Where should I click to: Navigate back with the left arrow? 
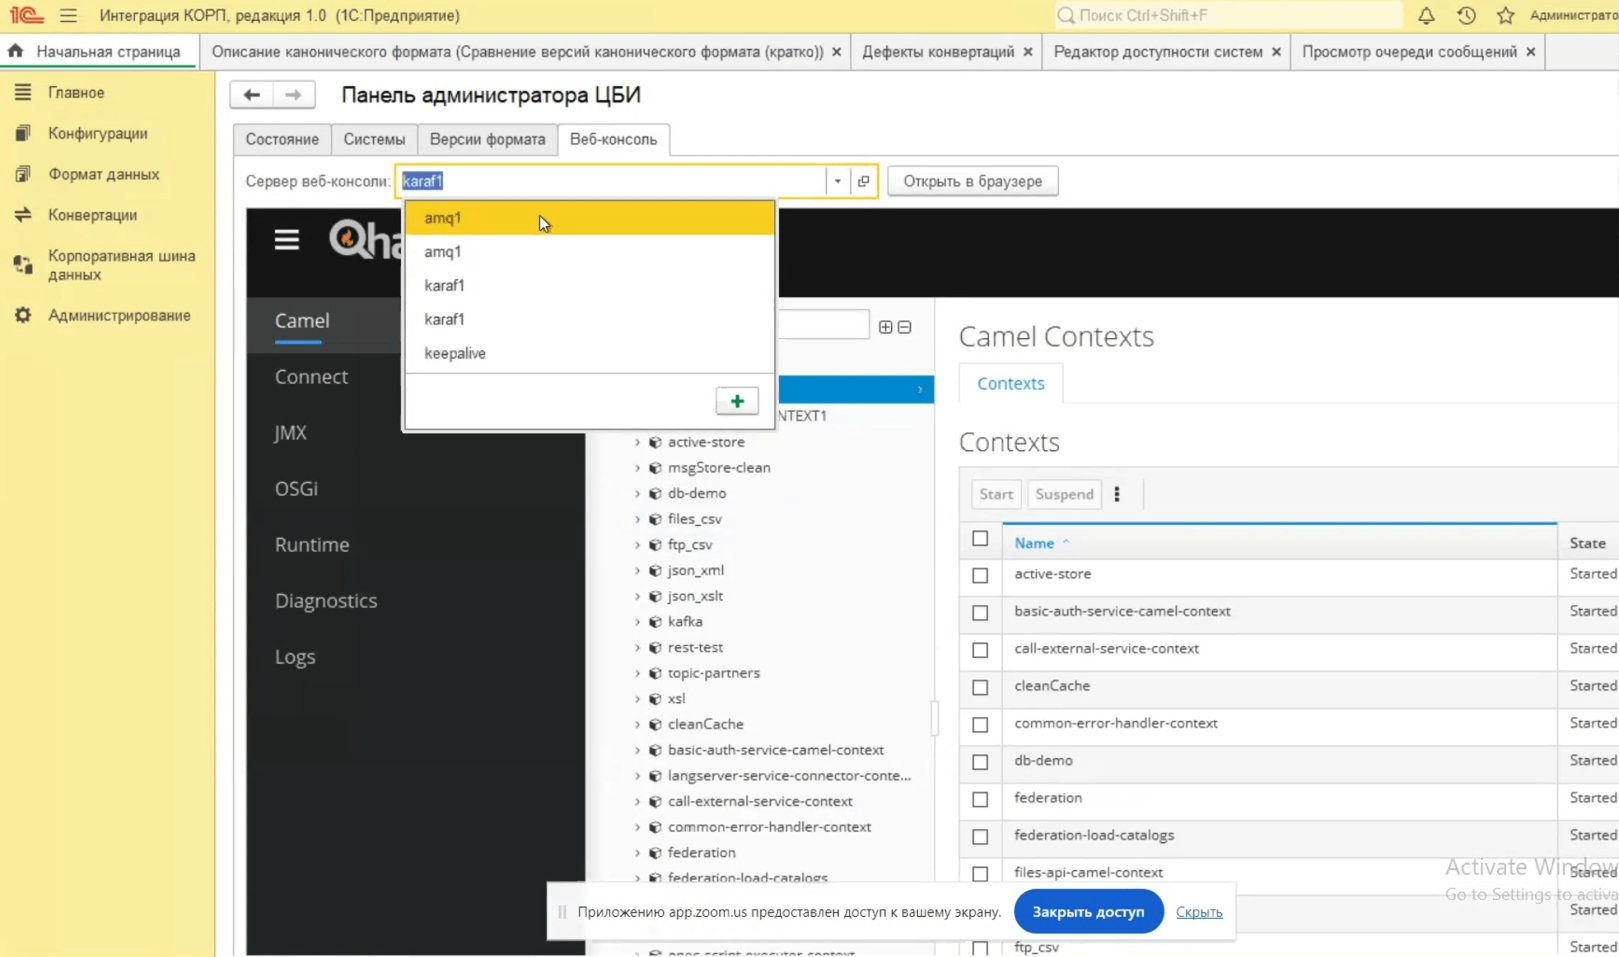click(252, 95)
